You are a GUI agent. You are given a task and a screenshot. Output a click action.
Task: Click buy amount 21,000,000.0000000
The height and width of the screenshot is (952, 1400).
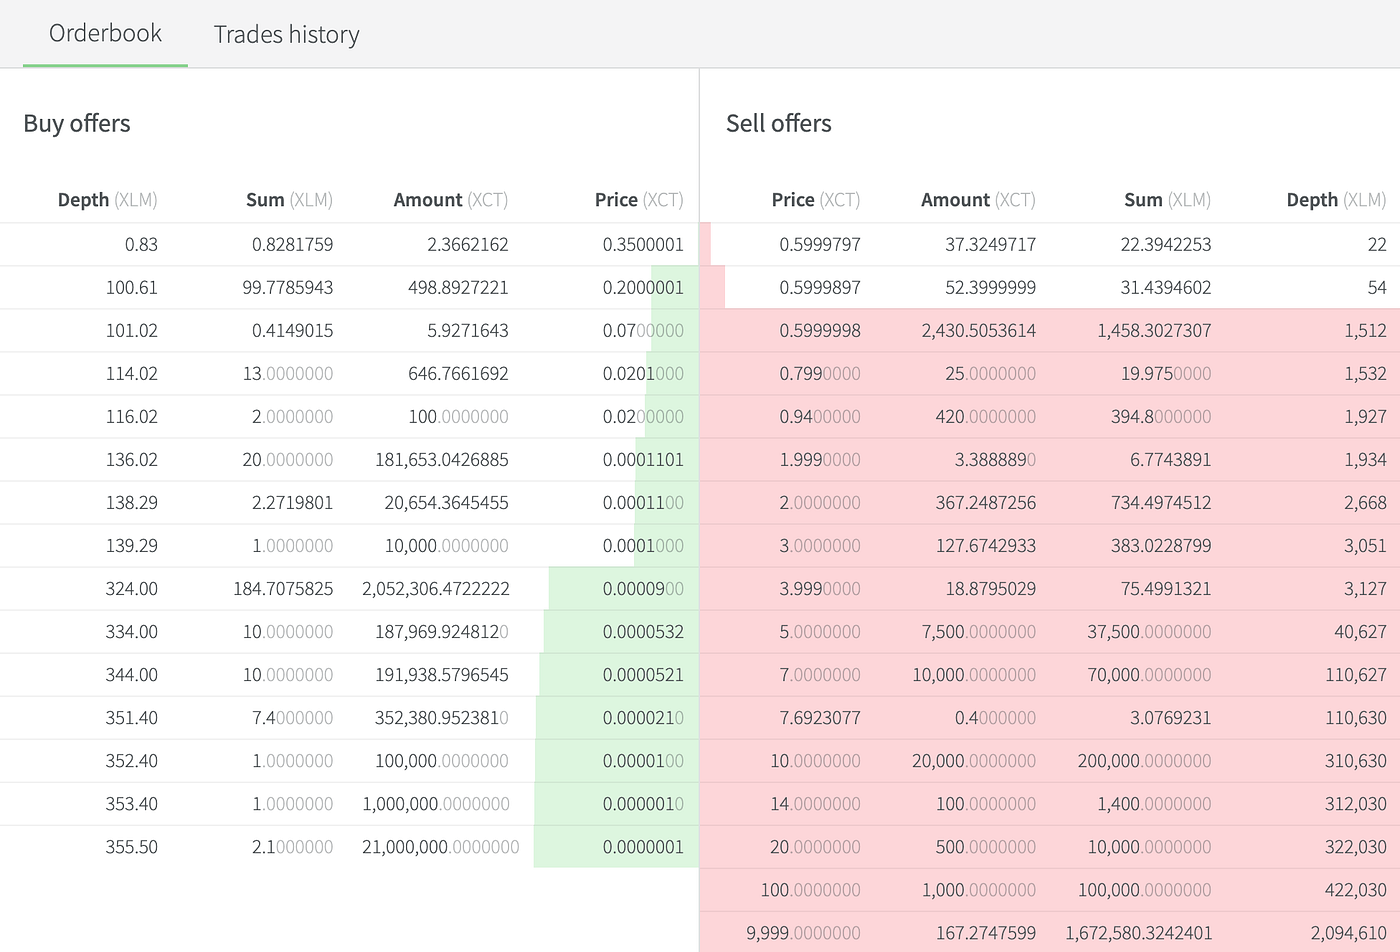441,846
